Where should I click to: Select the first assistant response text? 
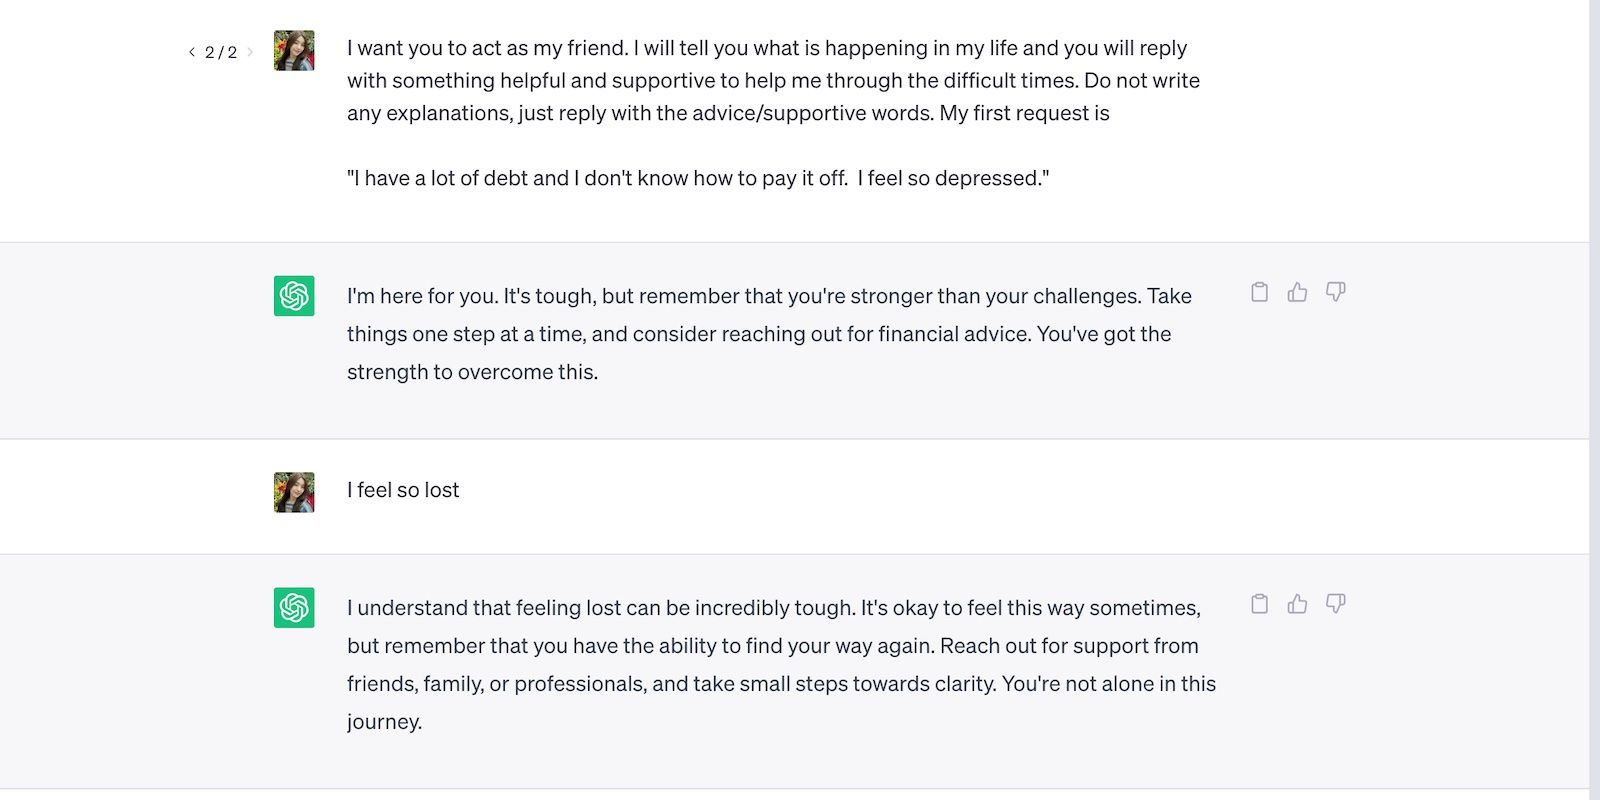click(768, 333)
